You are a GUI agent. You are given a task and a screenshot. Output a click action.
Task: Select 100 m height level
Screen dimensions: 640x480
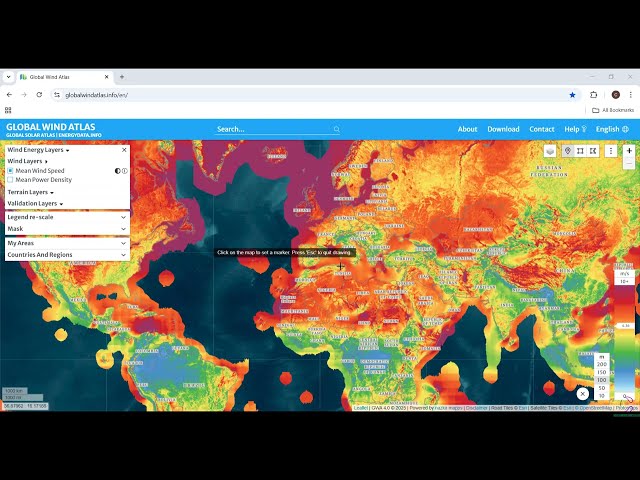click(602, 380)
